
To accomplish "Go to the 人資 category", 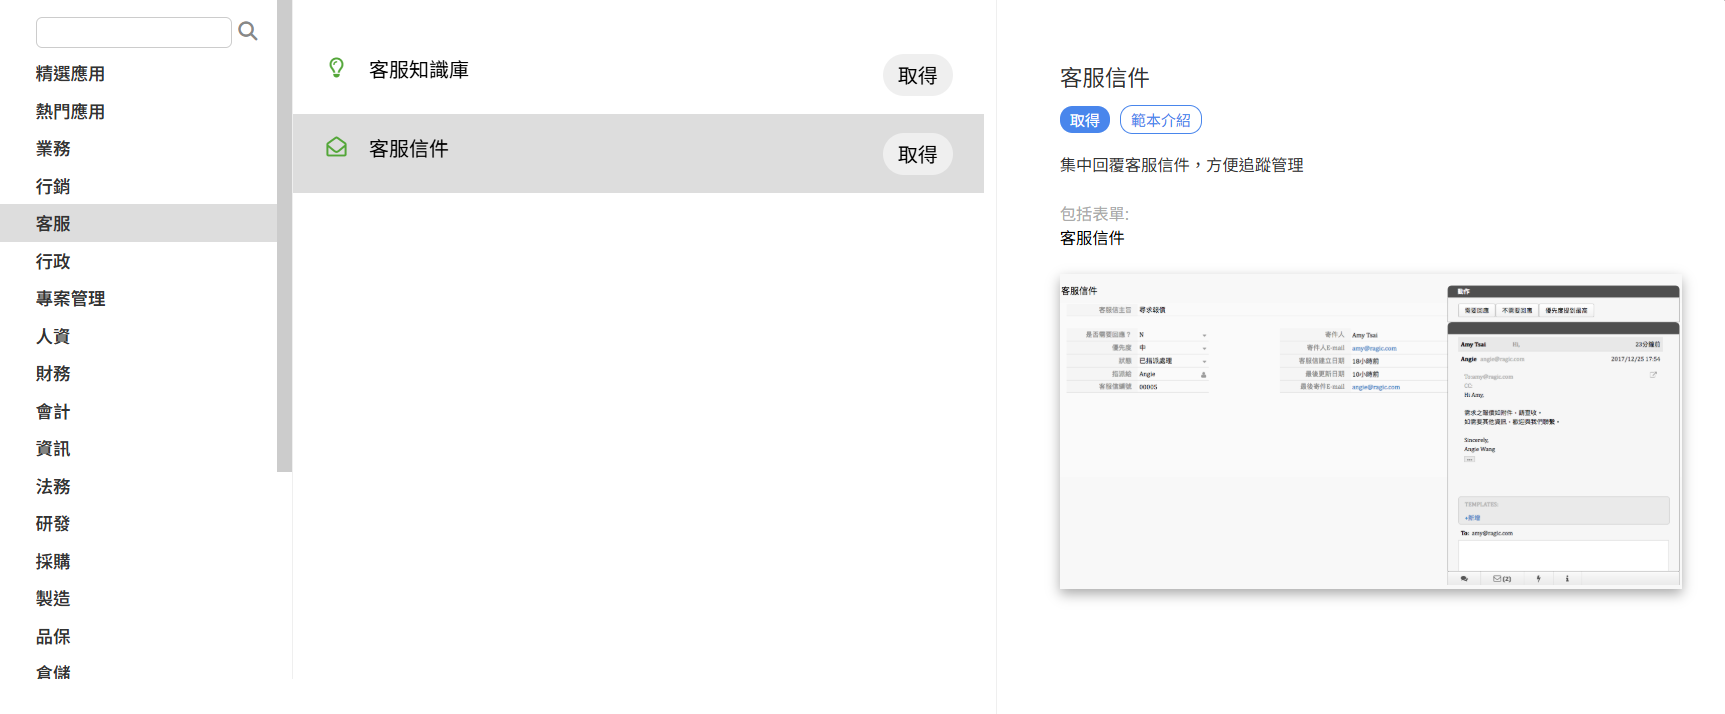I will pos(53,337).
